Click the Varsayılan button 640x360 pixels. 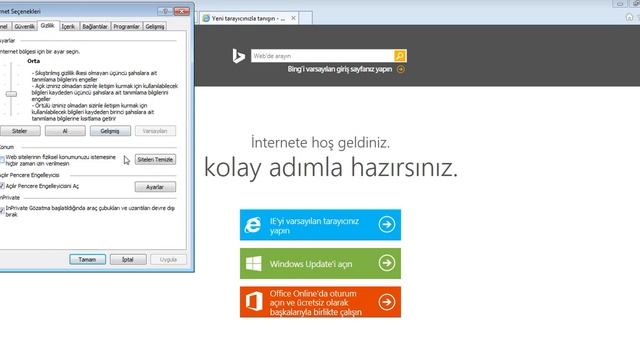(155, 131)
